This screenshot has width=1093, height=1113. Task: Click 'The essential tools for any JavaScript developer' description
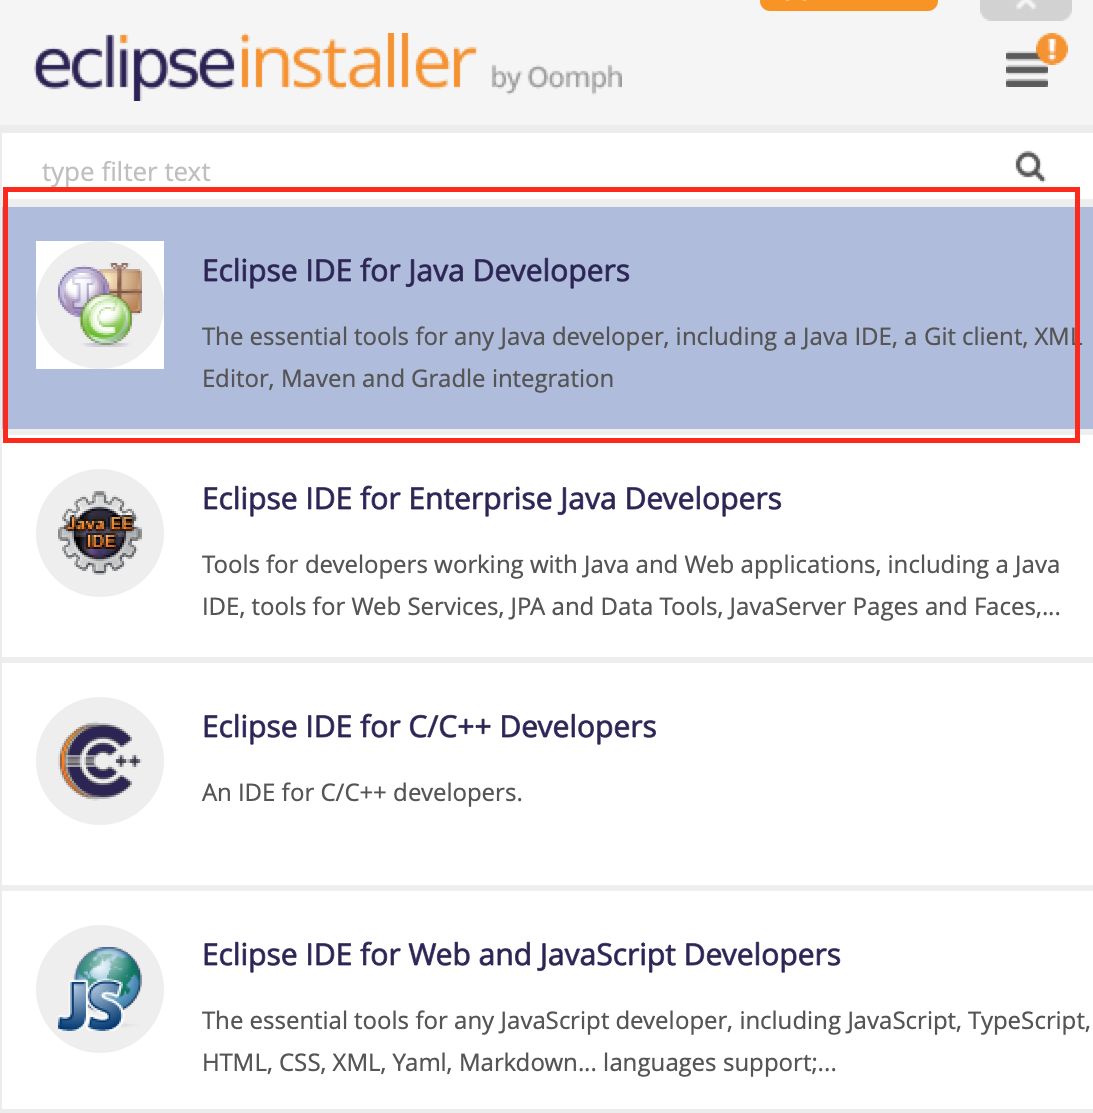(x=645, y=1041)
